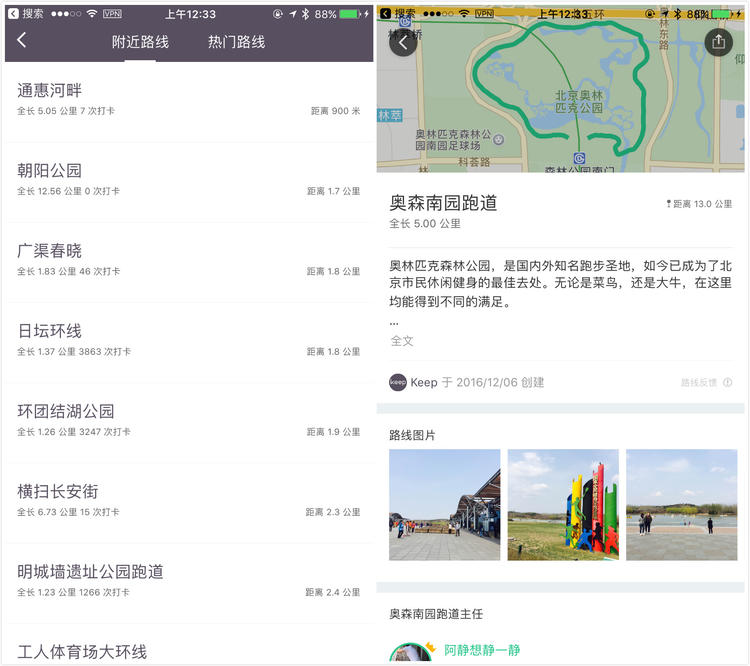Tap the round back button over the map
The height and width of the screenshot is (666, 750).
click(x=403, y=43)
